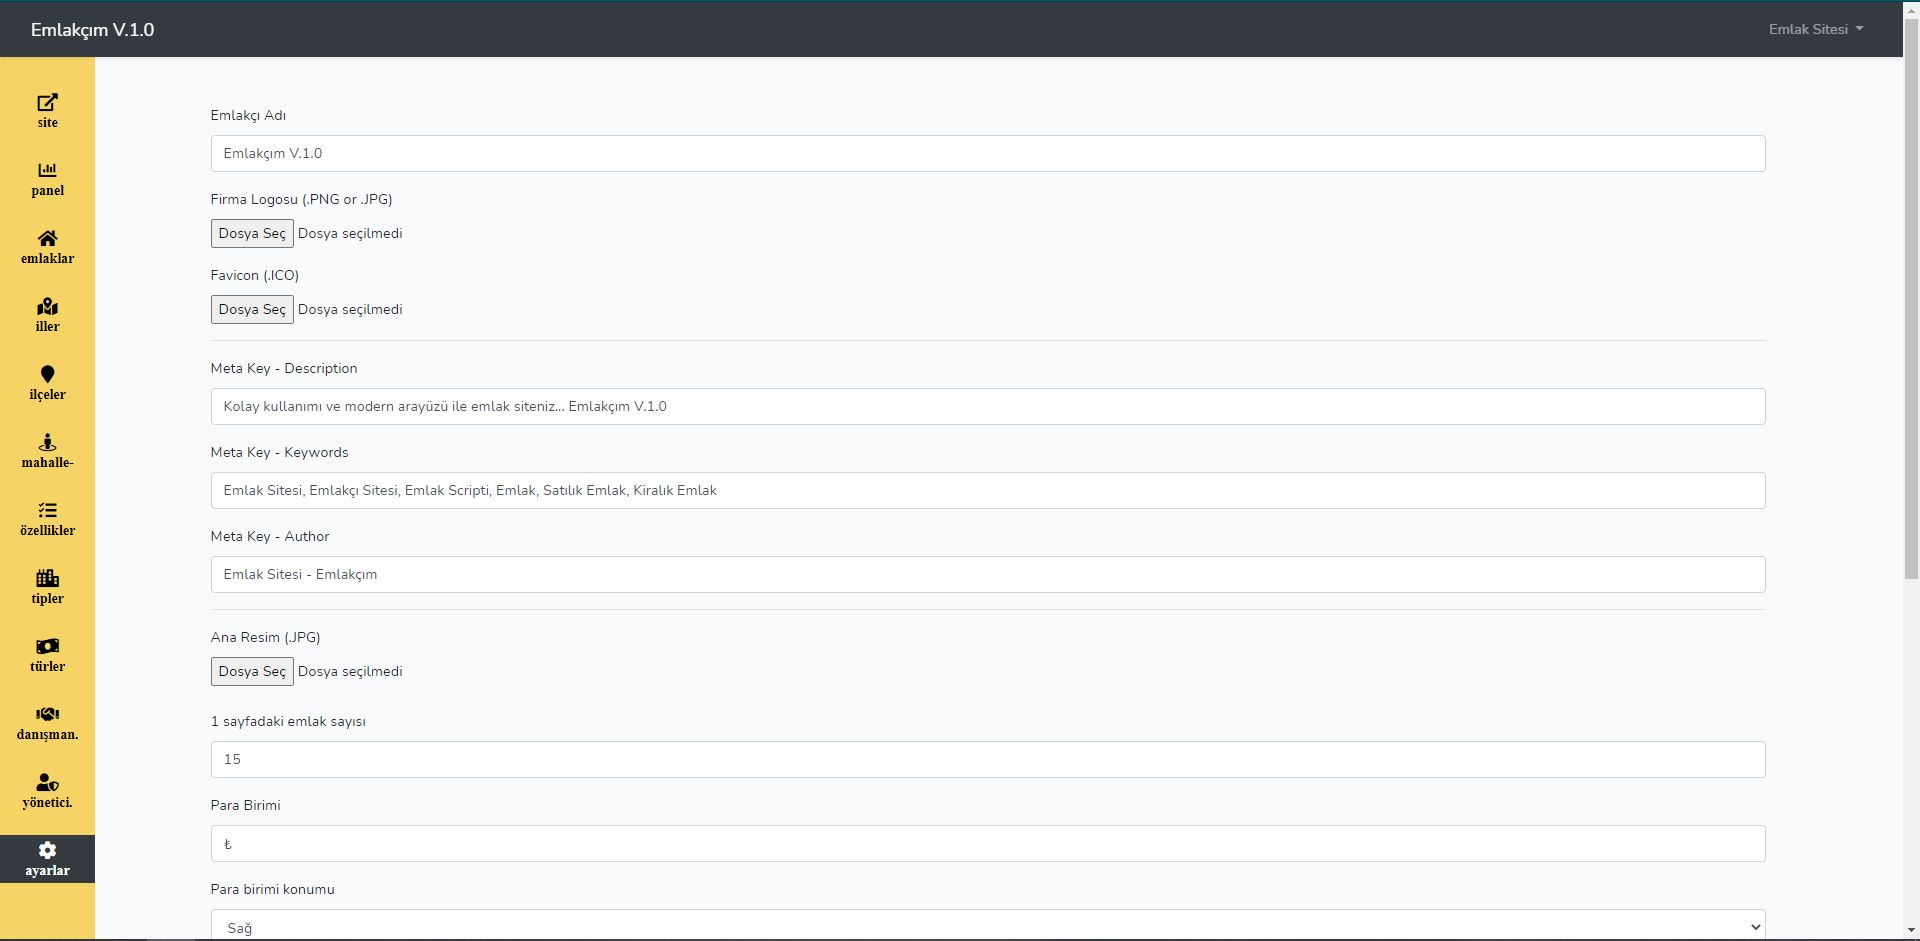Click the Para Birimi input field
The height and width of the screenshot is (941, 1920).
click(x=988, y=843)
